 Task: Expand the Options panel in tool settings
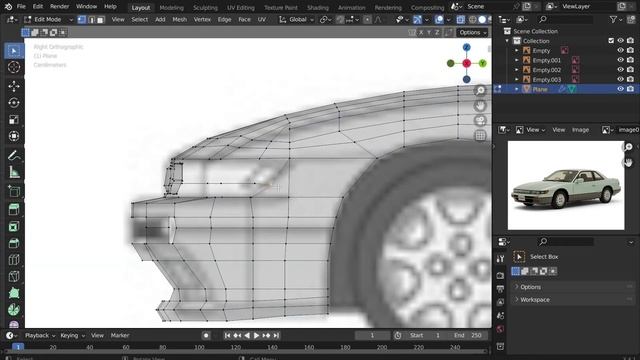(573, 287)
